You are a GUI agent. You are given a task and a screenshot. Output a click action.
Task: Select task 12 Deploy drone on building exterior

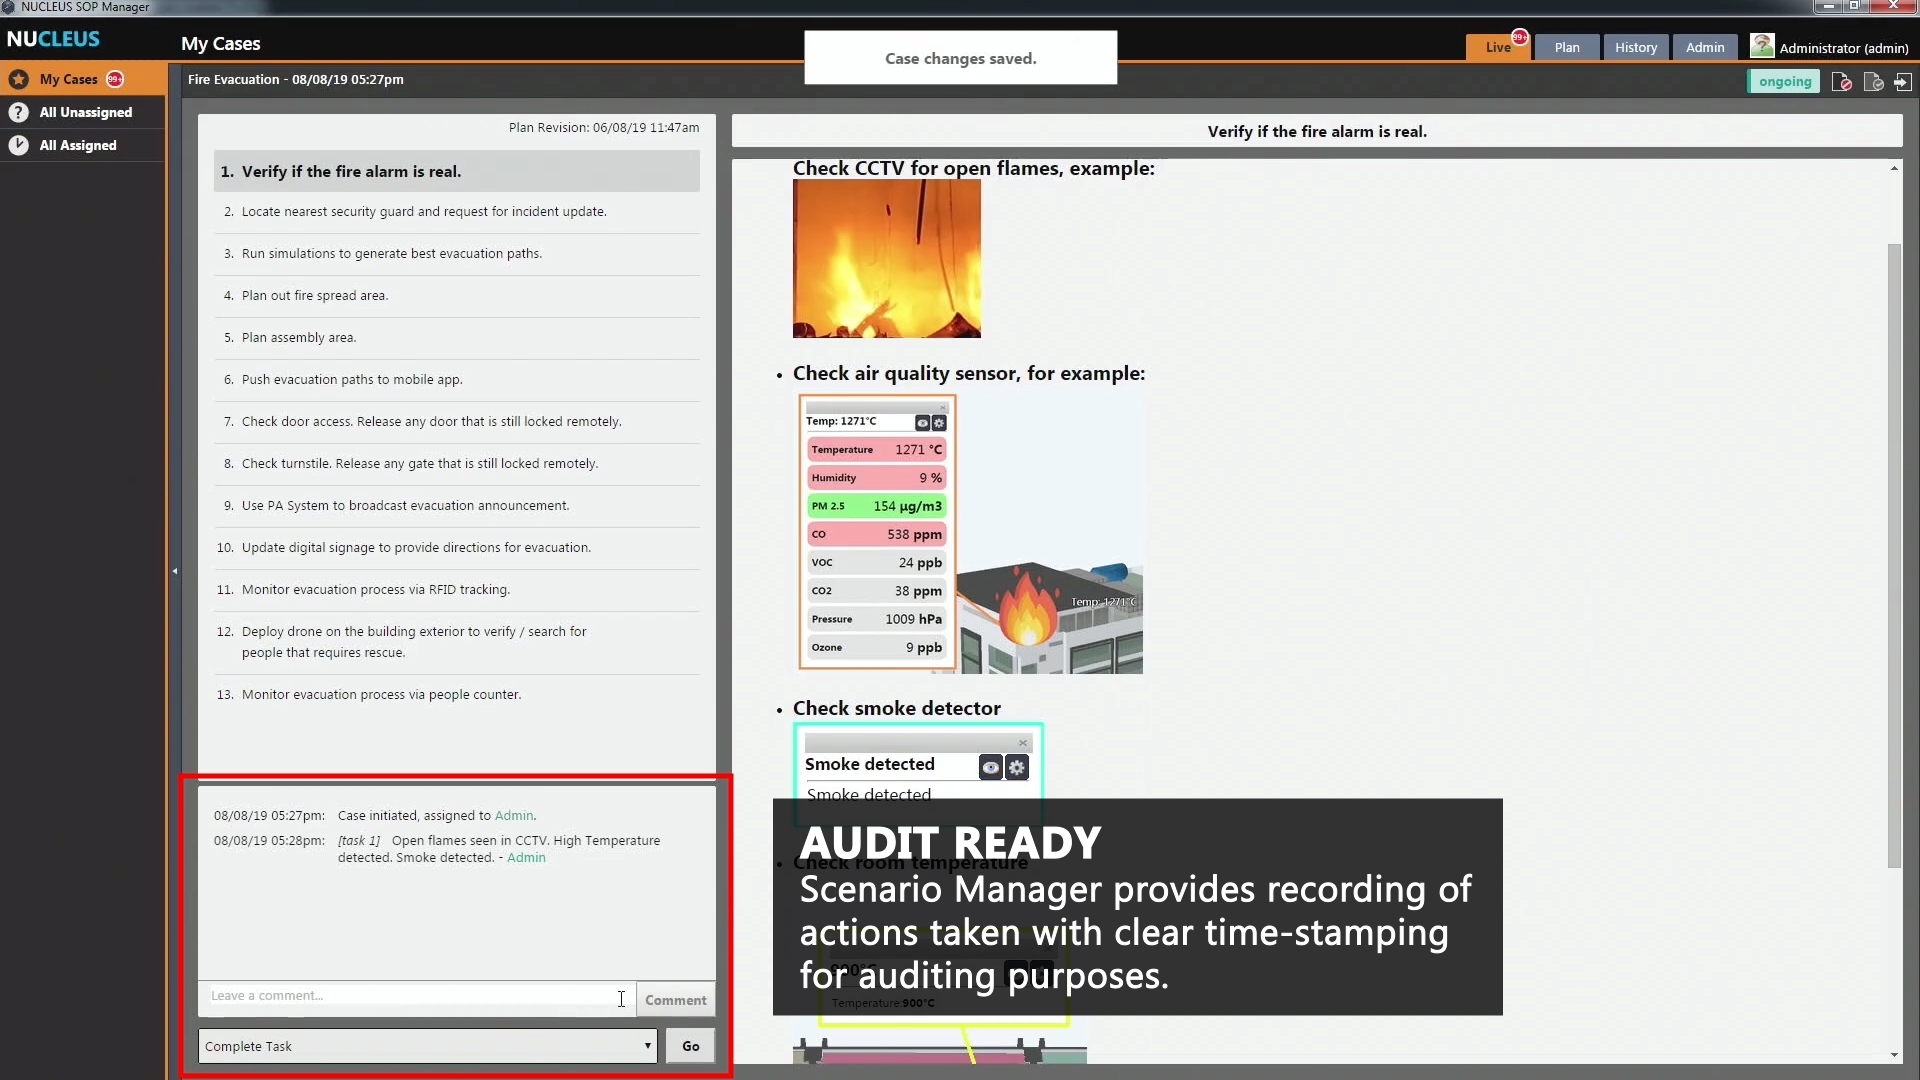456,642
